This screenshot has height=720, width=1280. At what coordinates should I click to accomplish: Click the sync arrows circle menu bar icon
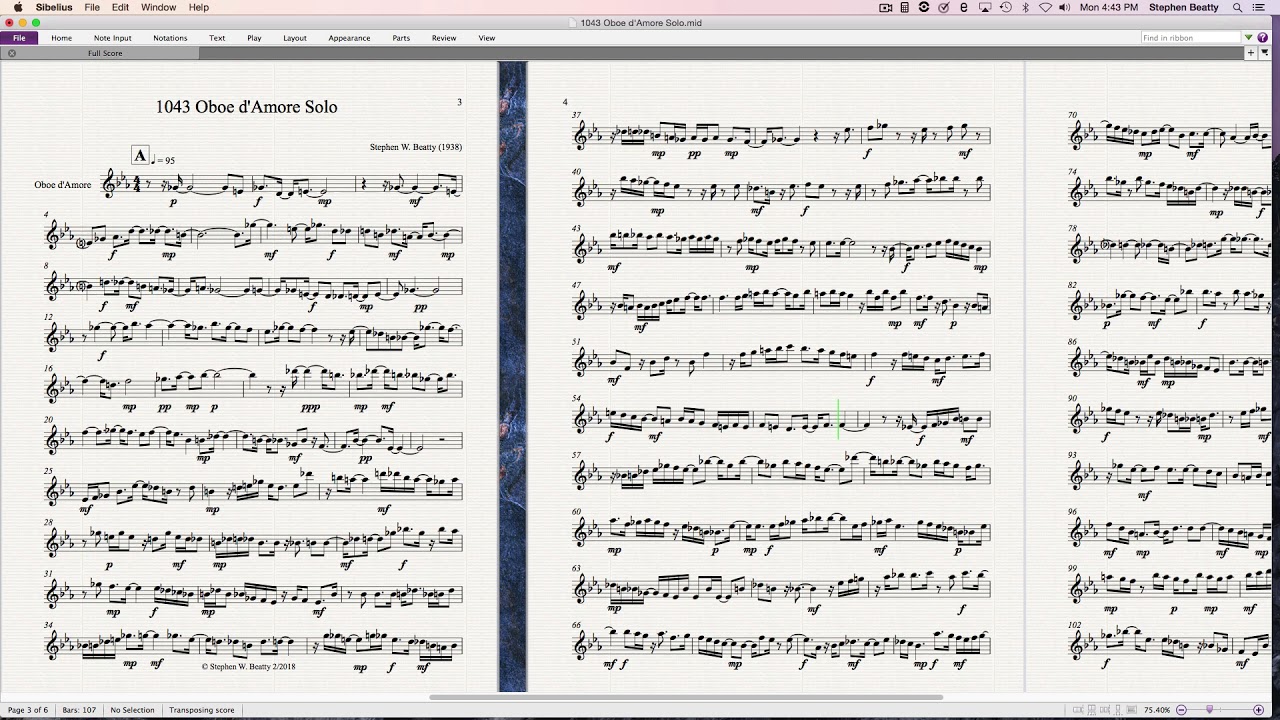(x=923, y=7)
